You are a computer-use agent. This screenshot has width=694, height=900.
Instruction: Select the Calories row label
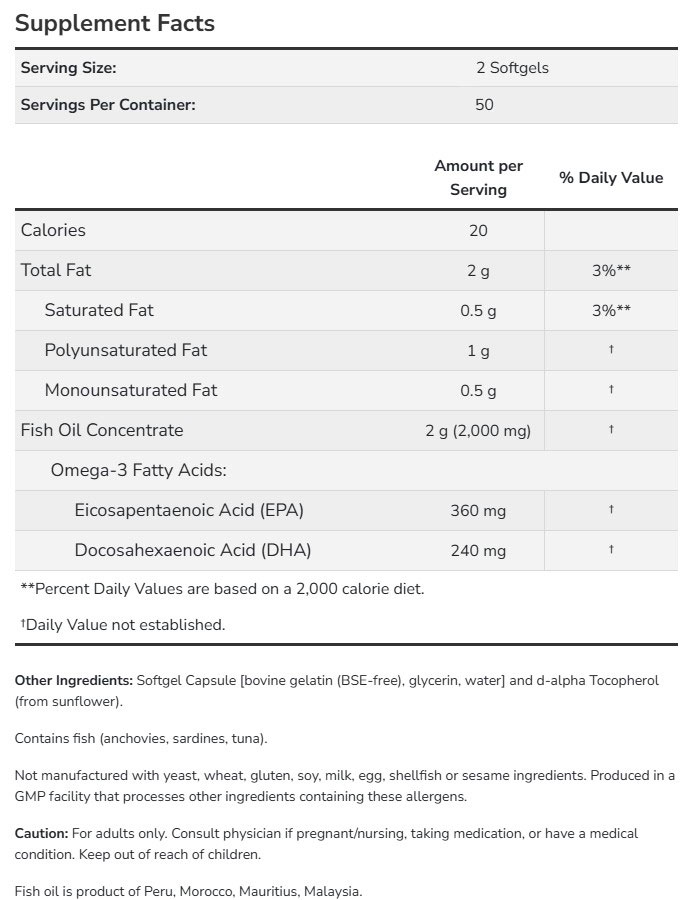54,230
